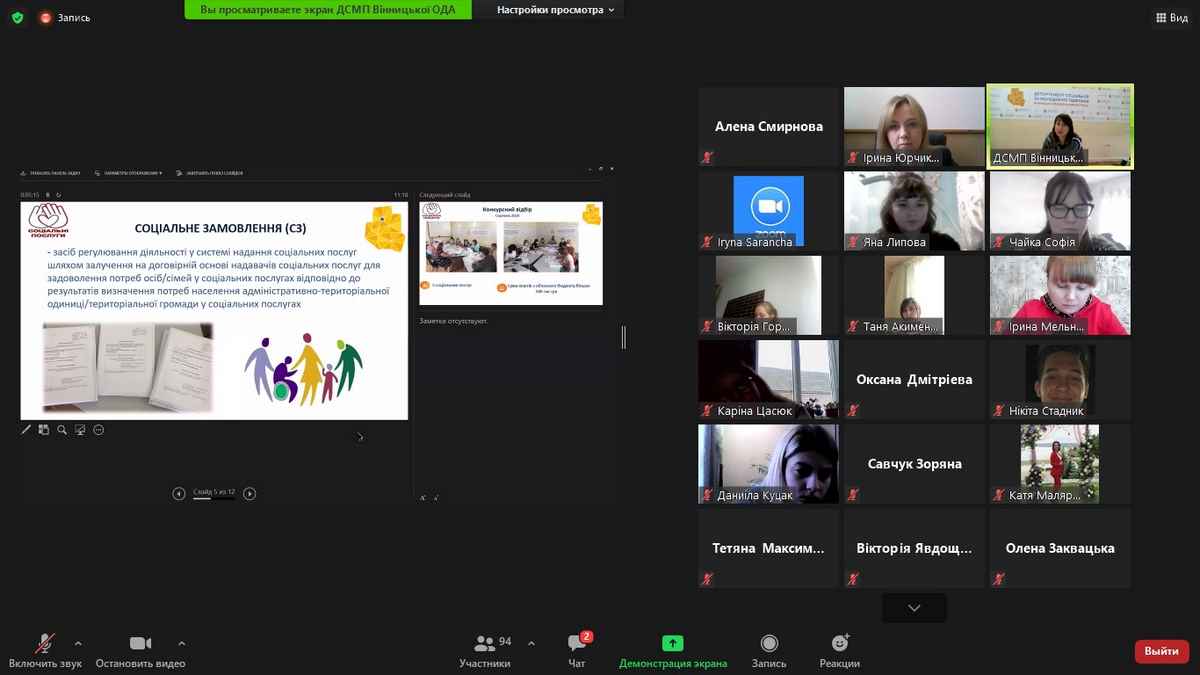Start sharing via Демонстрация экрана

(673, 650)
